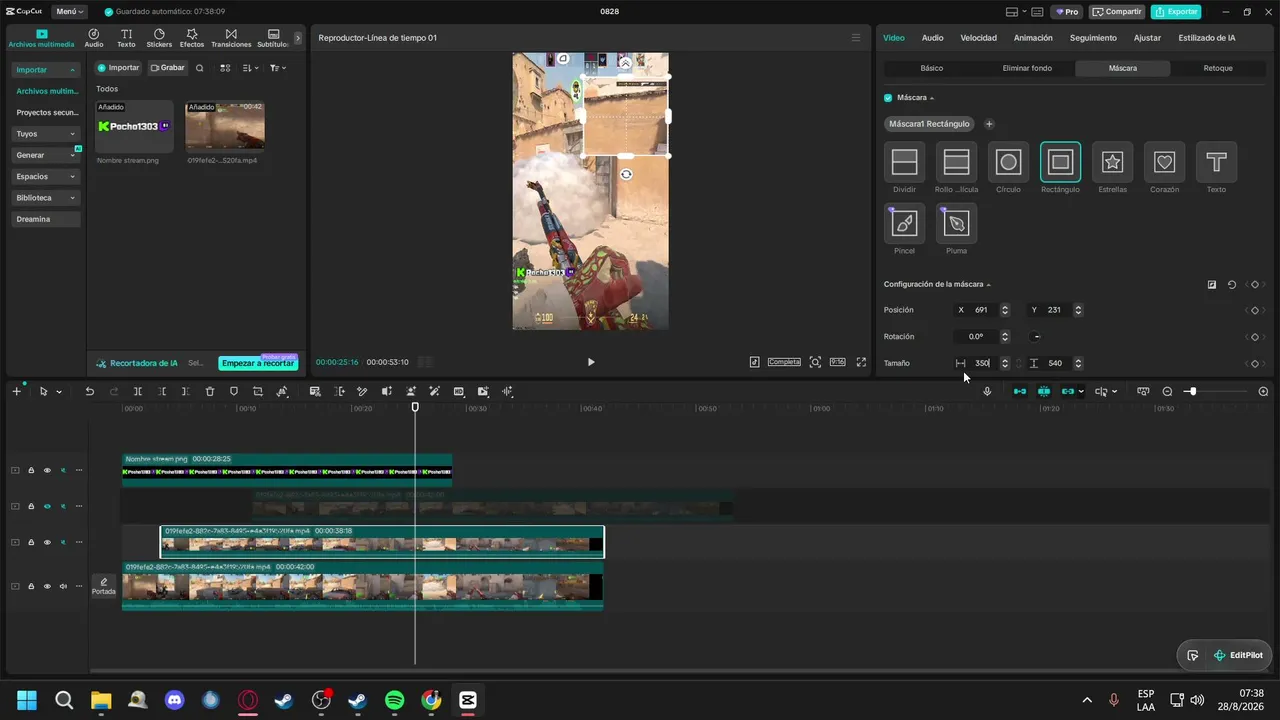Toggle visibility of the second hidden track
Viewport: 1280px width, 720px height.
pyautogui.click(x=47, y=506)
